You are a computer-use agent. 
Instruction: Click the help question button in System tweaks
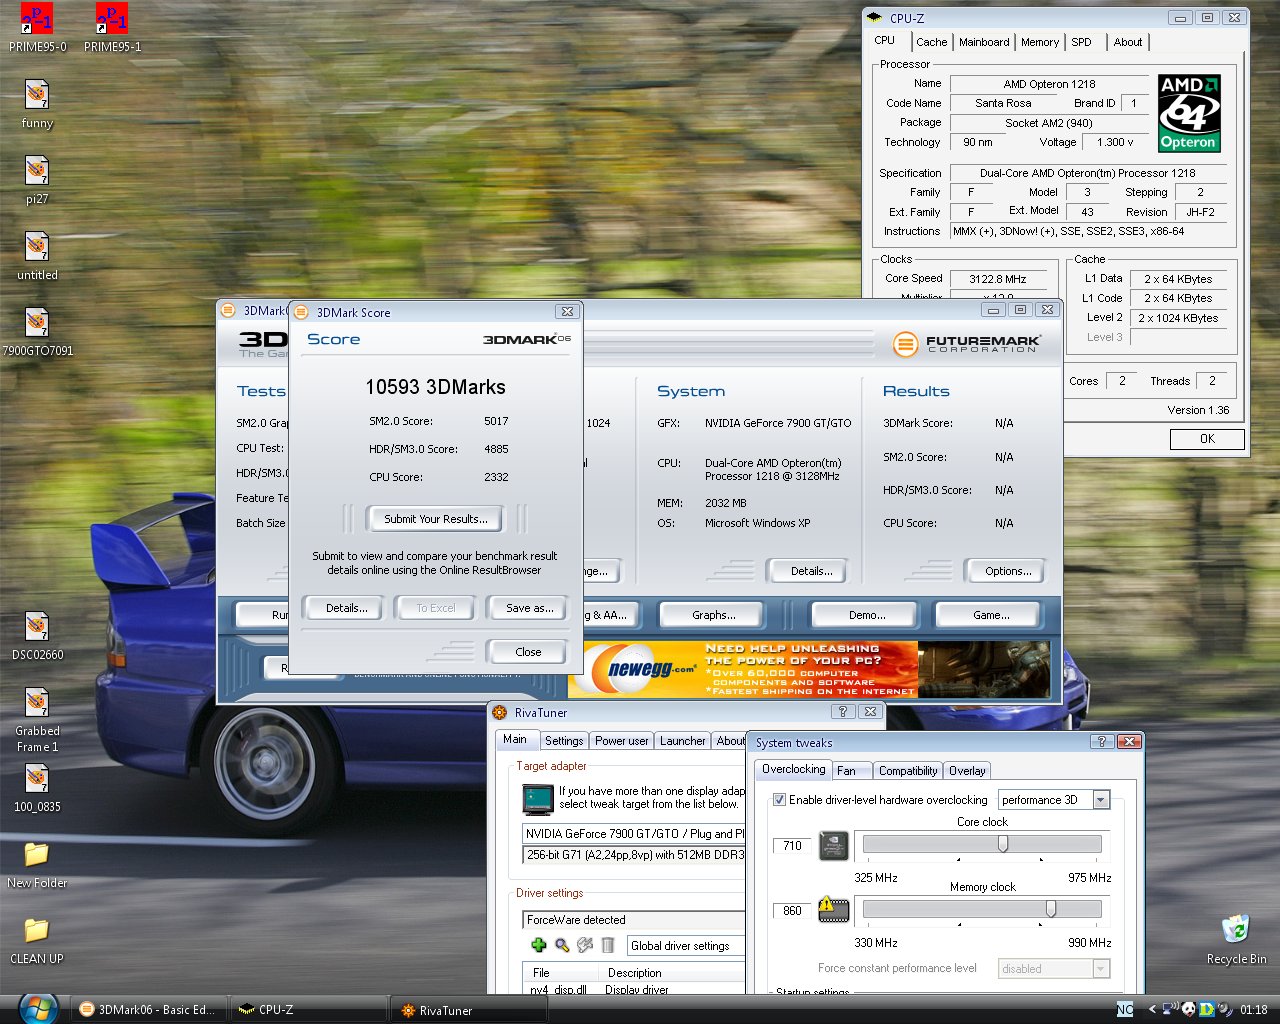(x=1101, y=741)
